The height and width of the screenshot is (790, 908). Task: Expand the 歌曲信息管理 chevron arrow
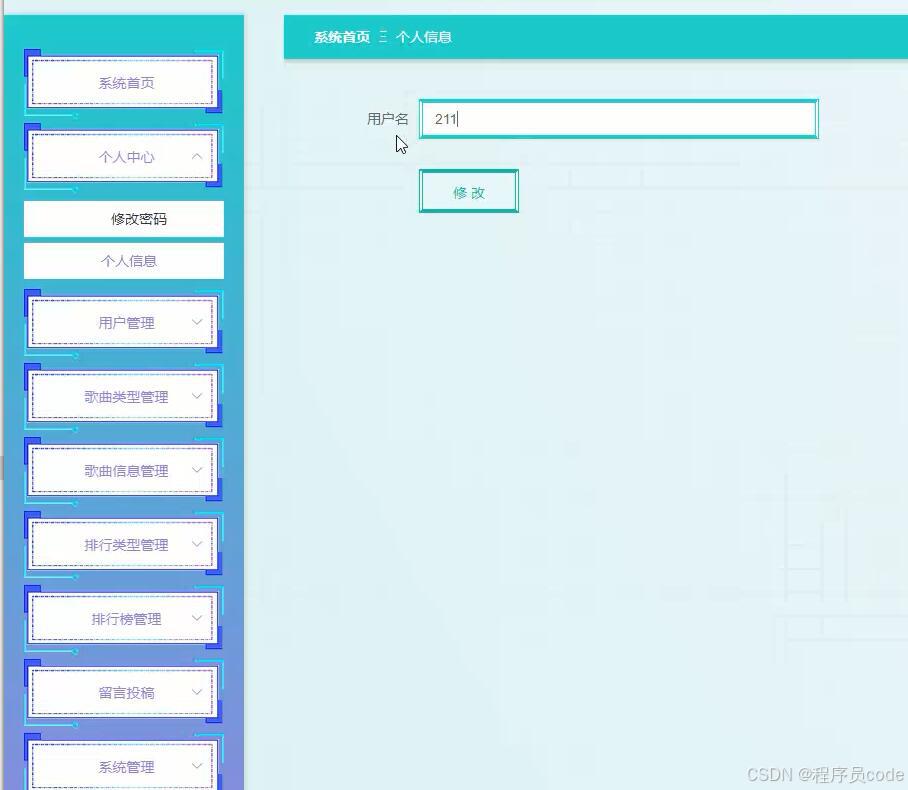click(197, 470)
